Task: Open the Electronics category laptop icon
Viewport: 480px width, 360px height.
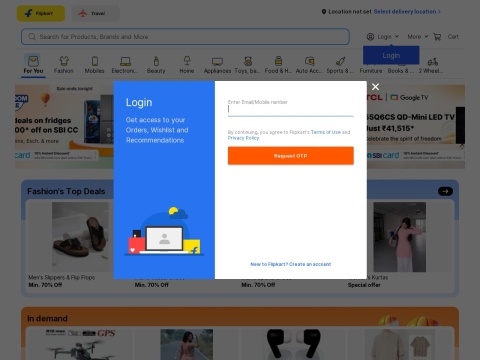Action: coord(125,61)
